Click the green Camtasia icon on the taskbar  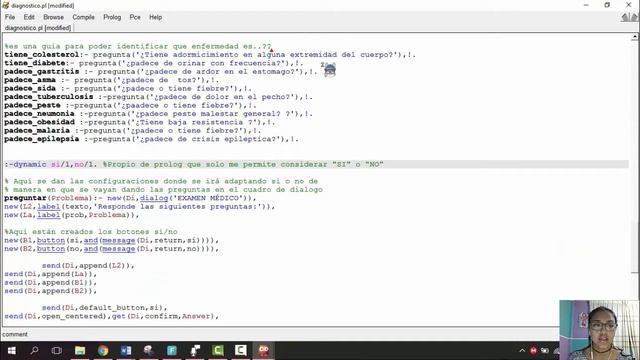218,350
